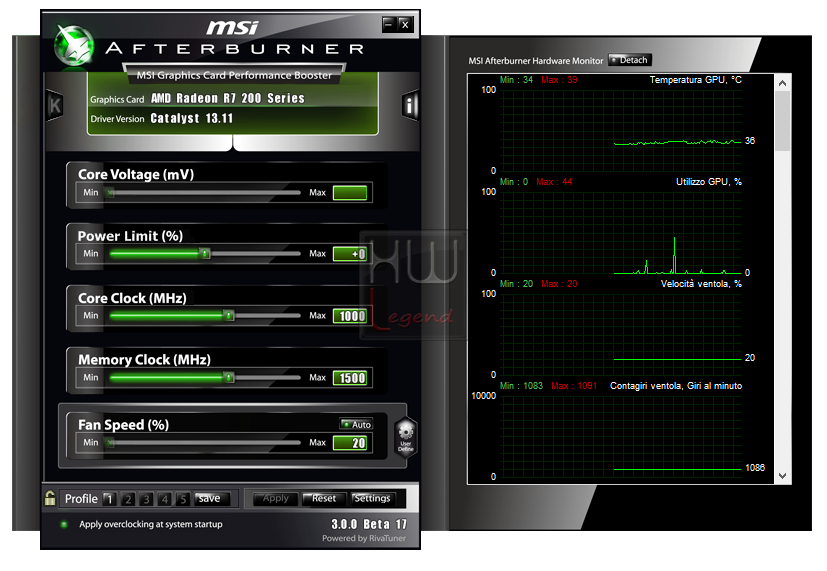Detach the Hardware Monitor panel
This screenshot has height=571, width=827.
click(630, 60)
